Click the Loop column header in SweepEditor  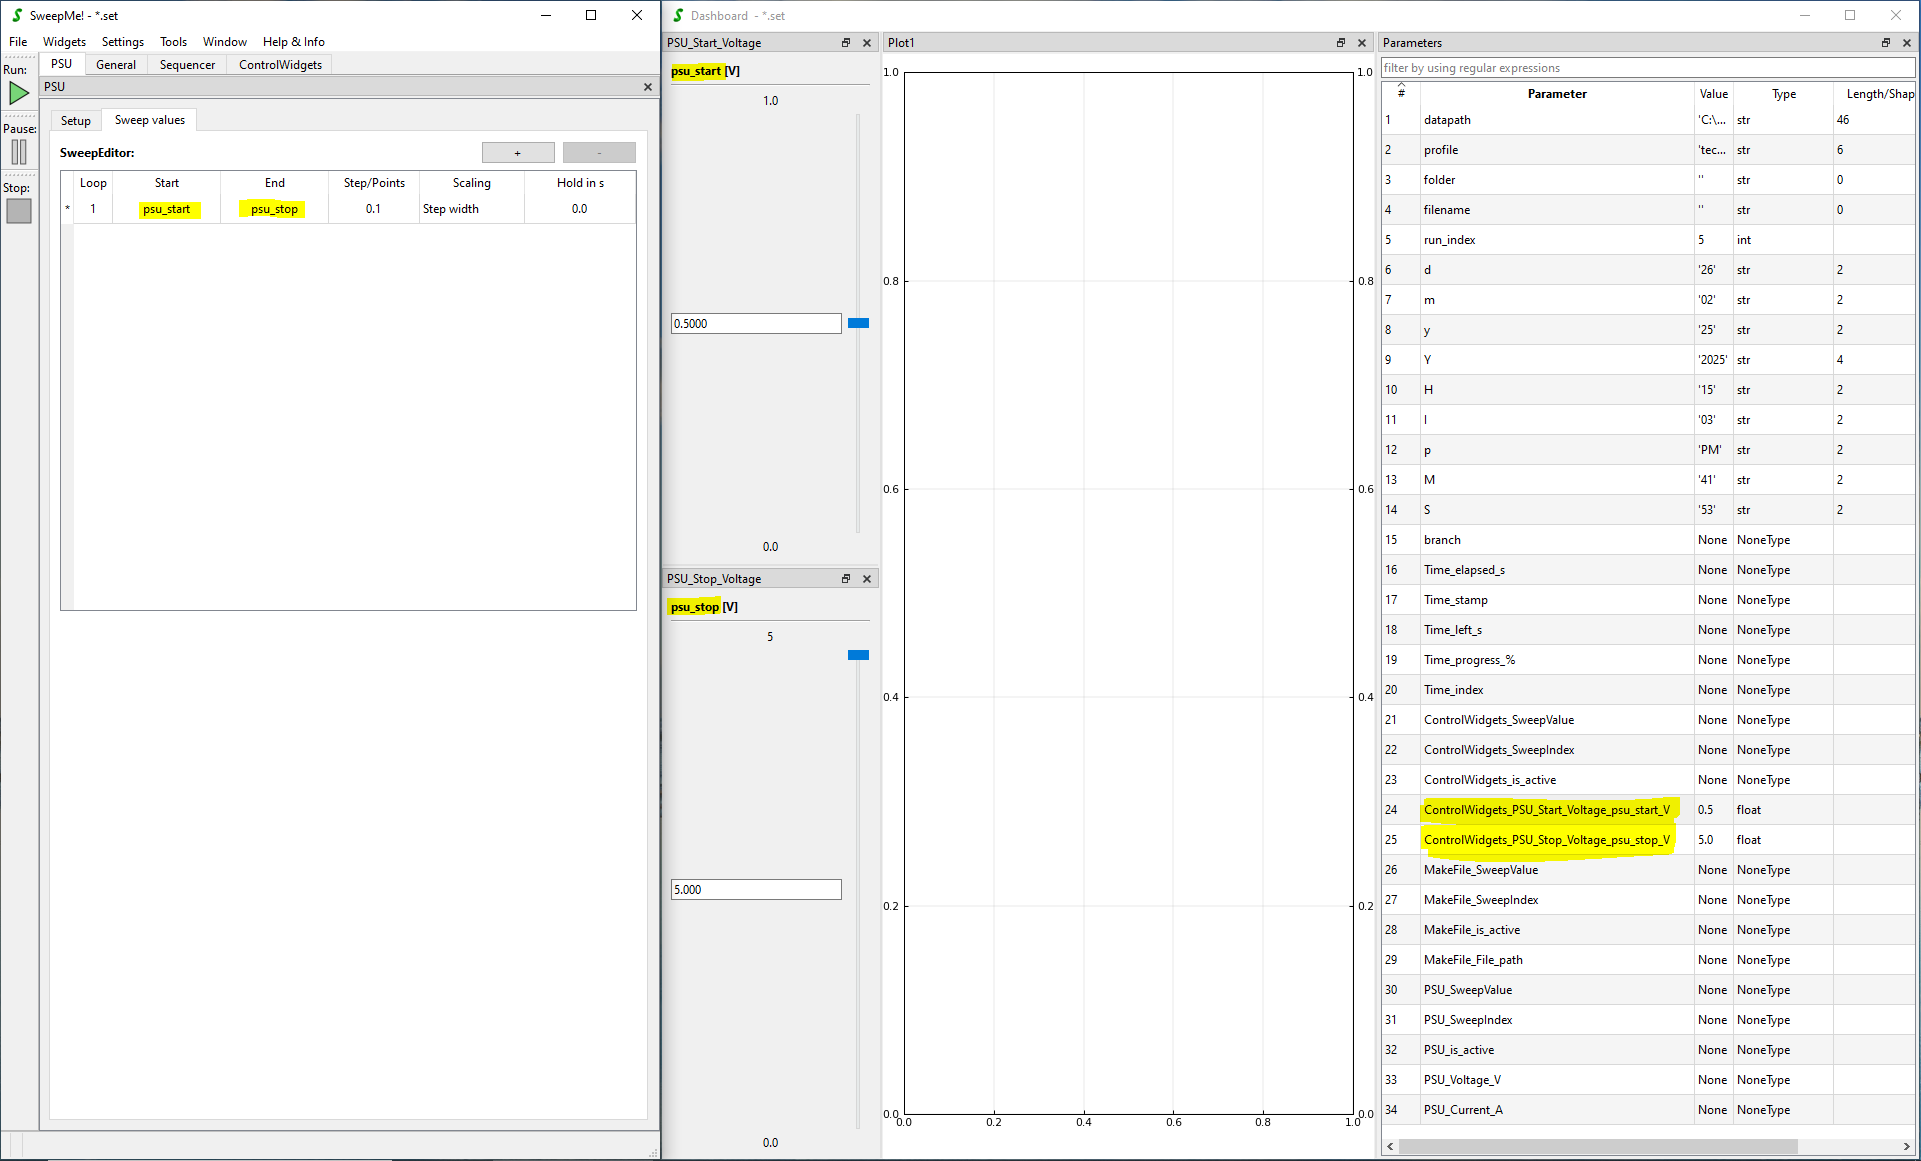[93, 183]
